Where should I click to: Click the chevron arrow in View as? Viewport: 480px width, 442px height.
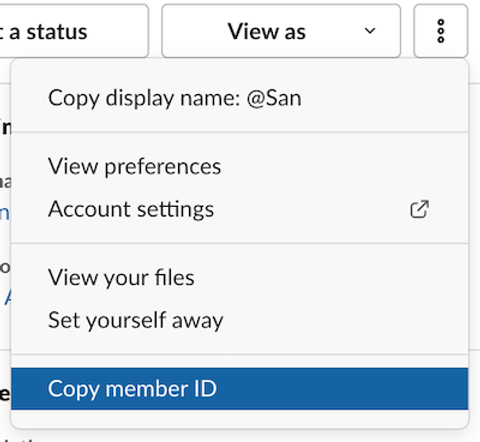370,31
